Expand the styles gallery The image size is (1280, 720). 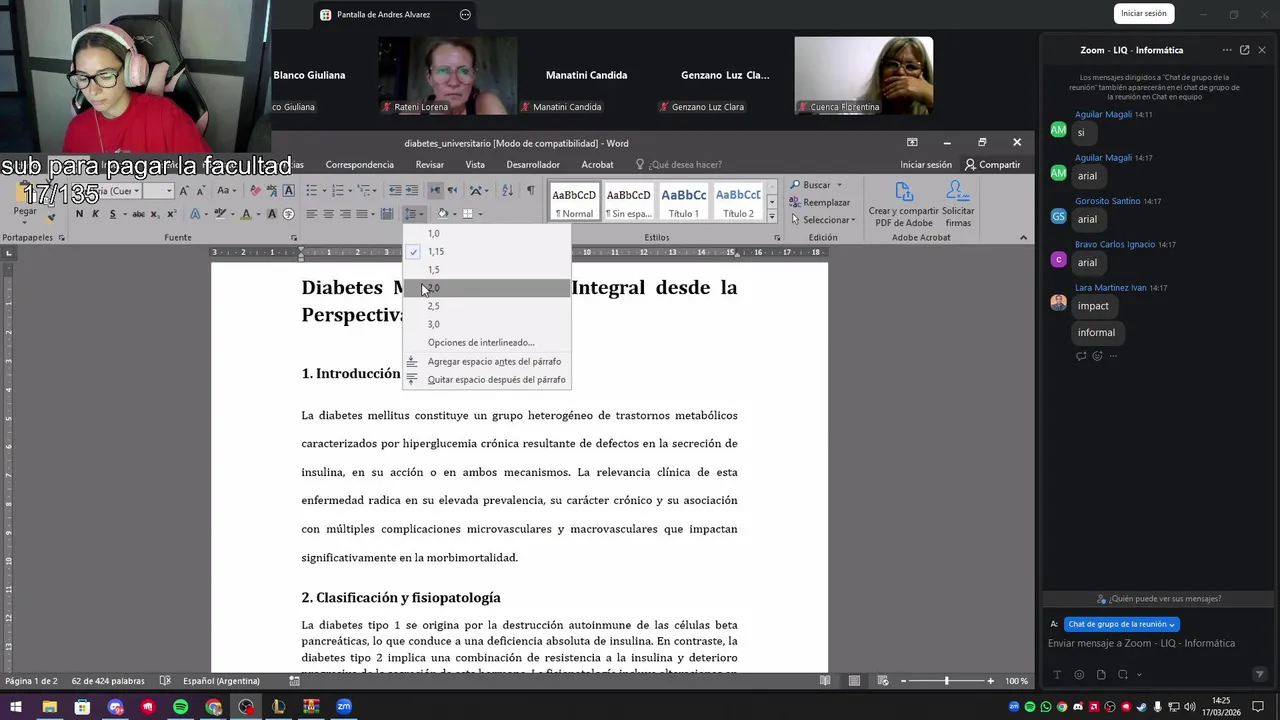coord(772,216)
